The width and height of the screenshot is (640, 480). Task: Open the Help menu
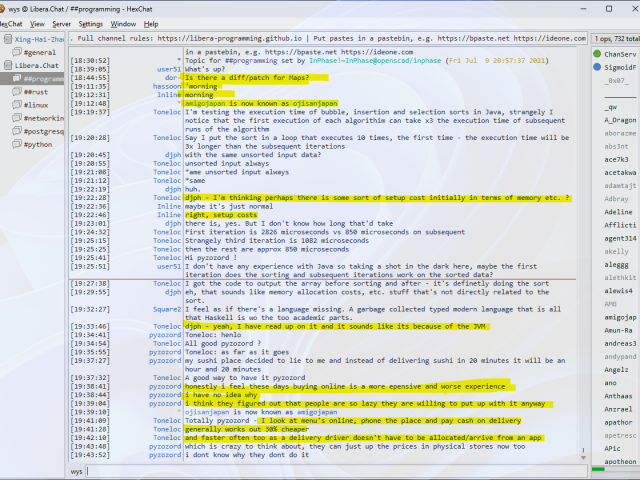point(151,23)
